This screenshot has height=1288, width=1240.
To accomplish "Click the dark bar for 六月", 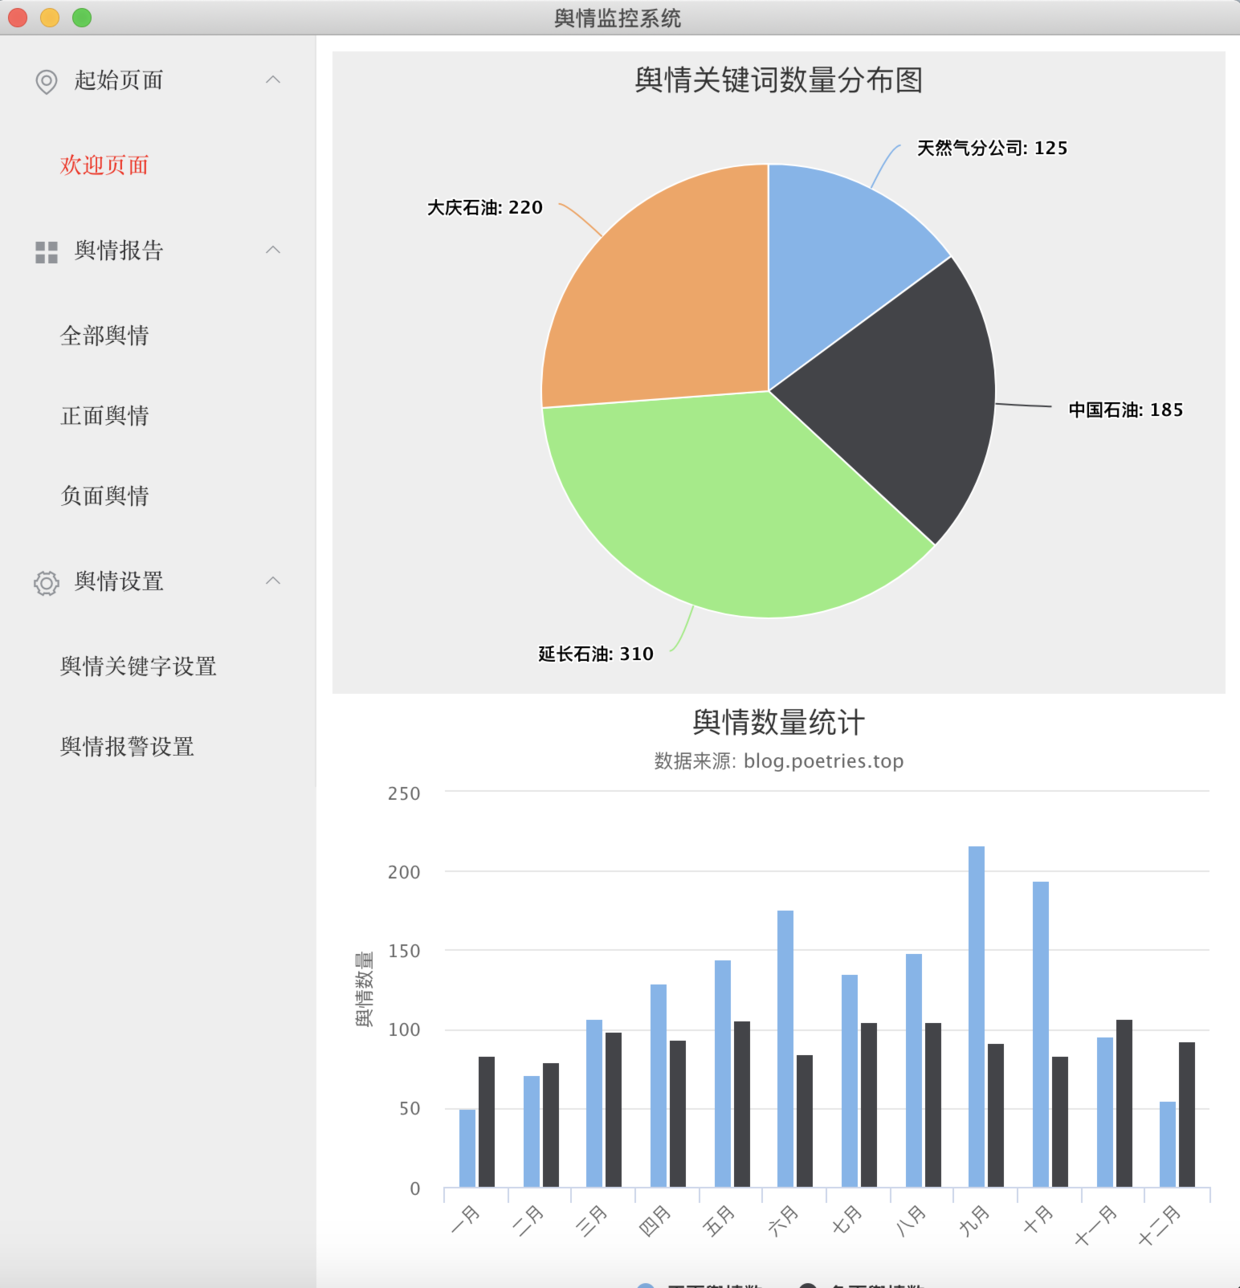I will 805,1122.
